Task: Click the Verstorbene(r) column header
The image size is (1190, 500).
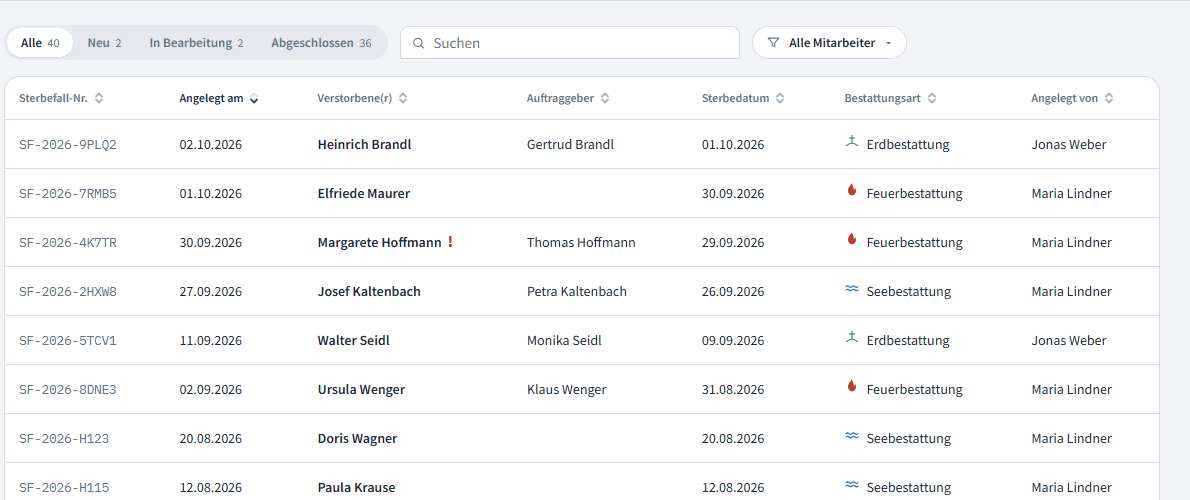Action: (354, 98)
